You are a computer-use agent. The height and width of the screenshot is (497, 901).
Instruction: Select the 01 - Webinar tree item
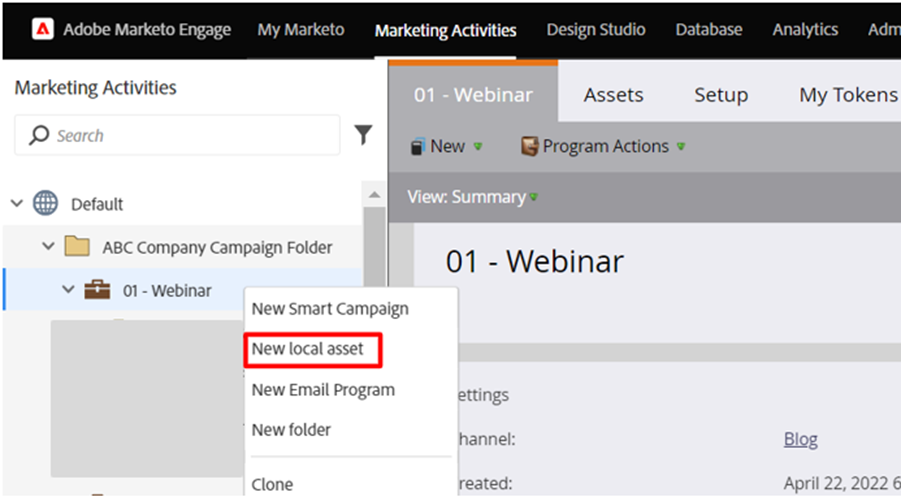[167, 291]
